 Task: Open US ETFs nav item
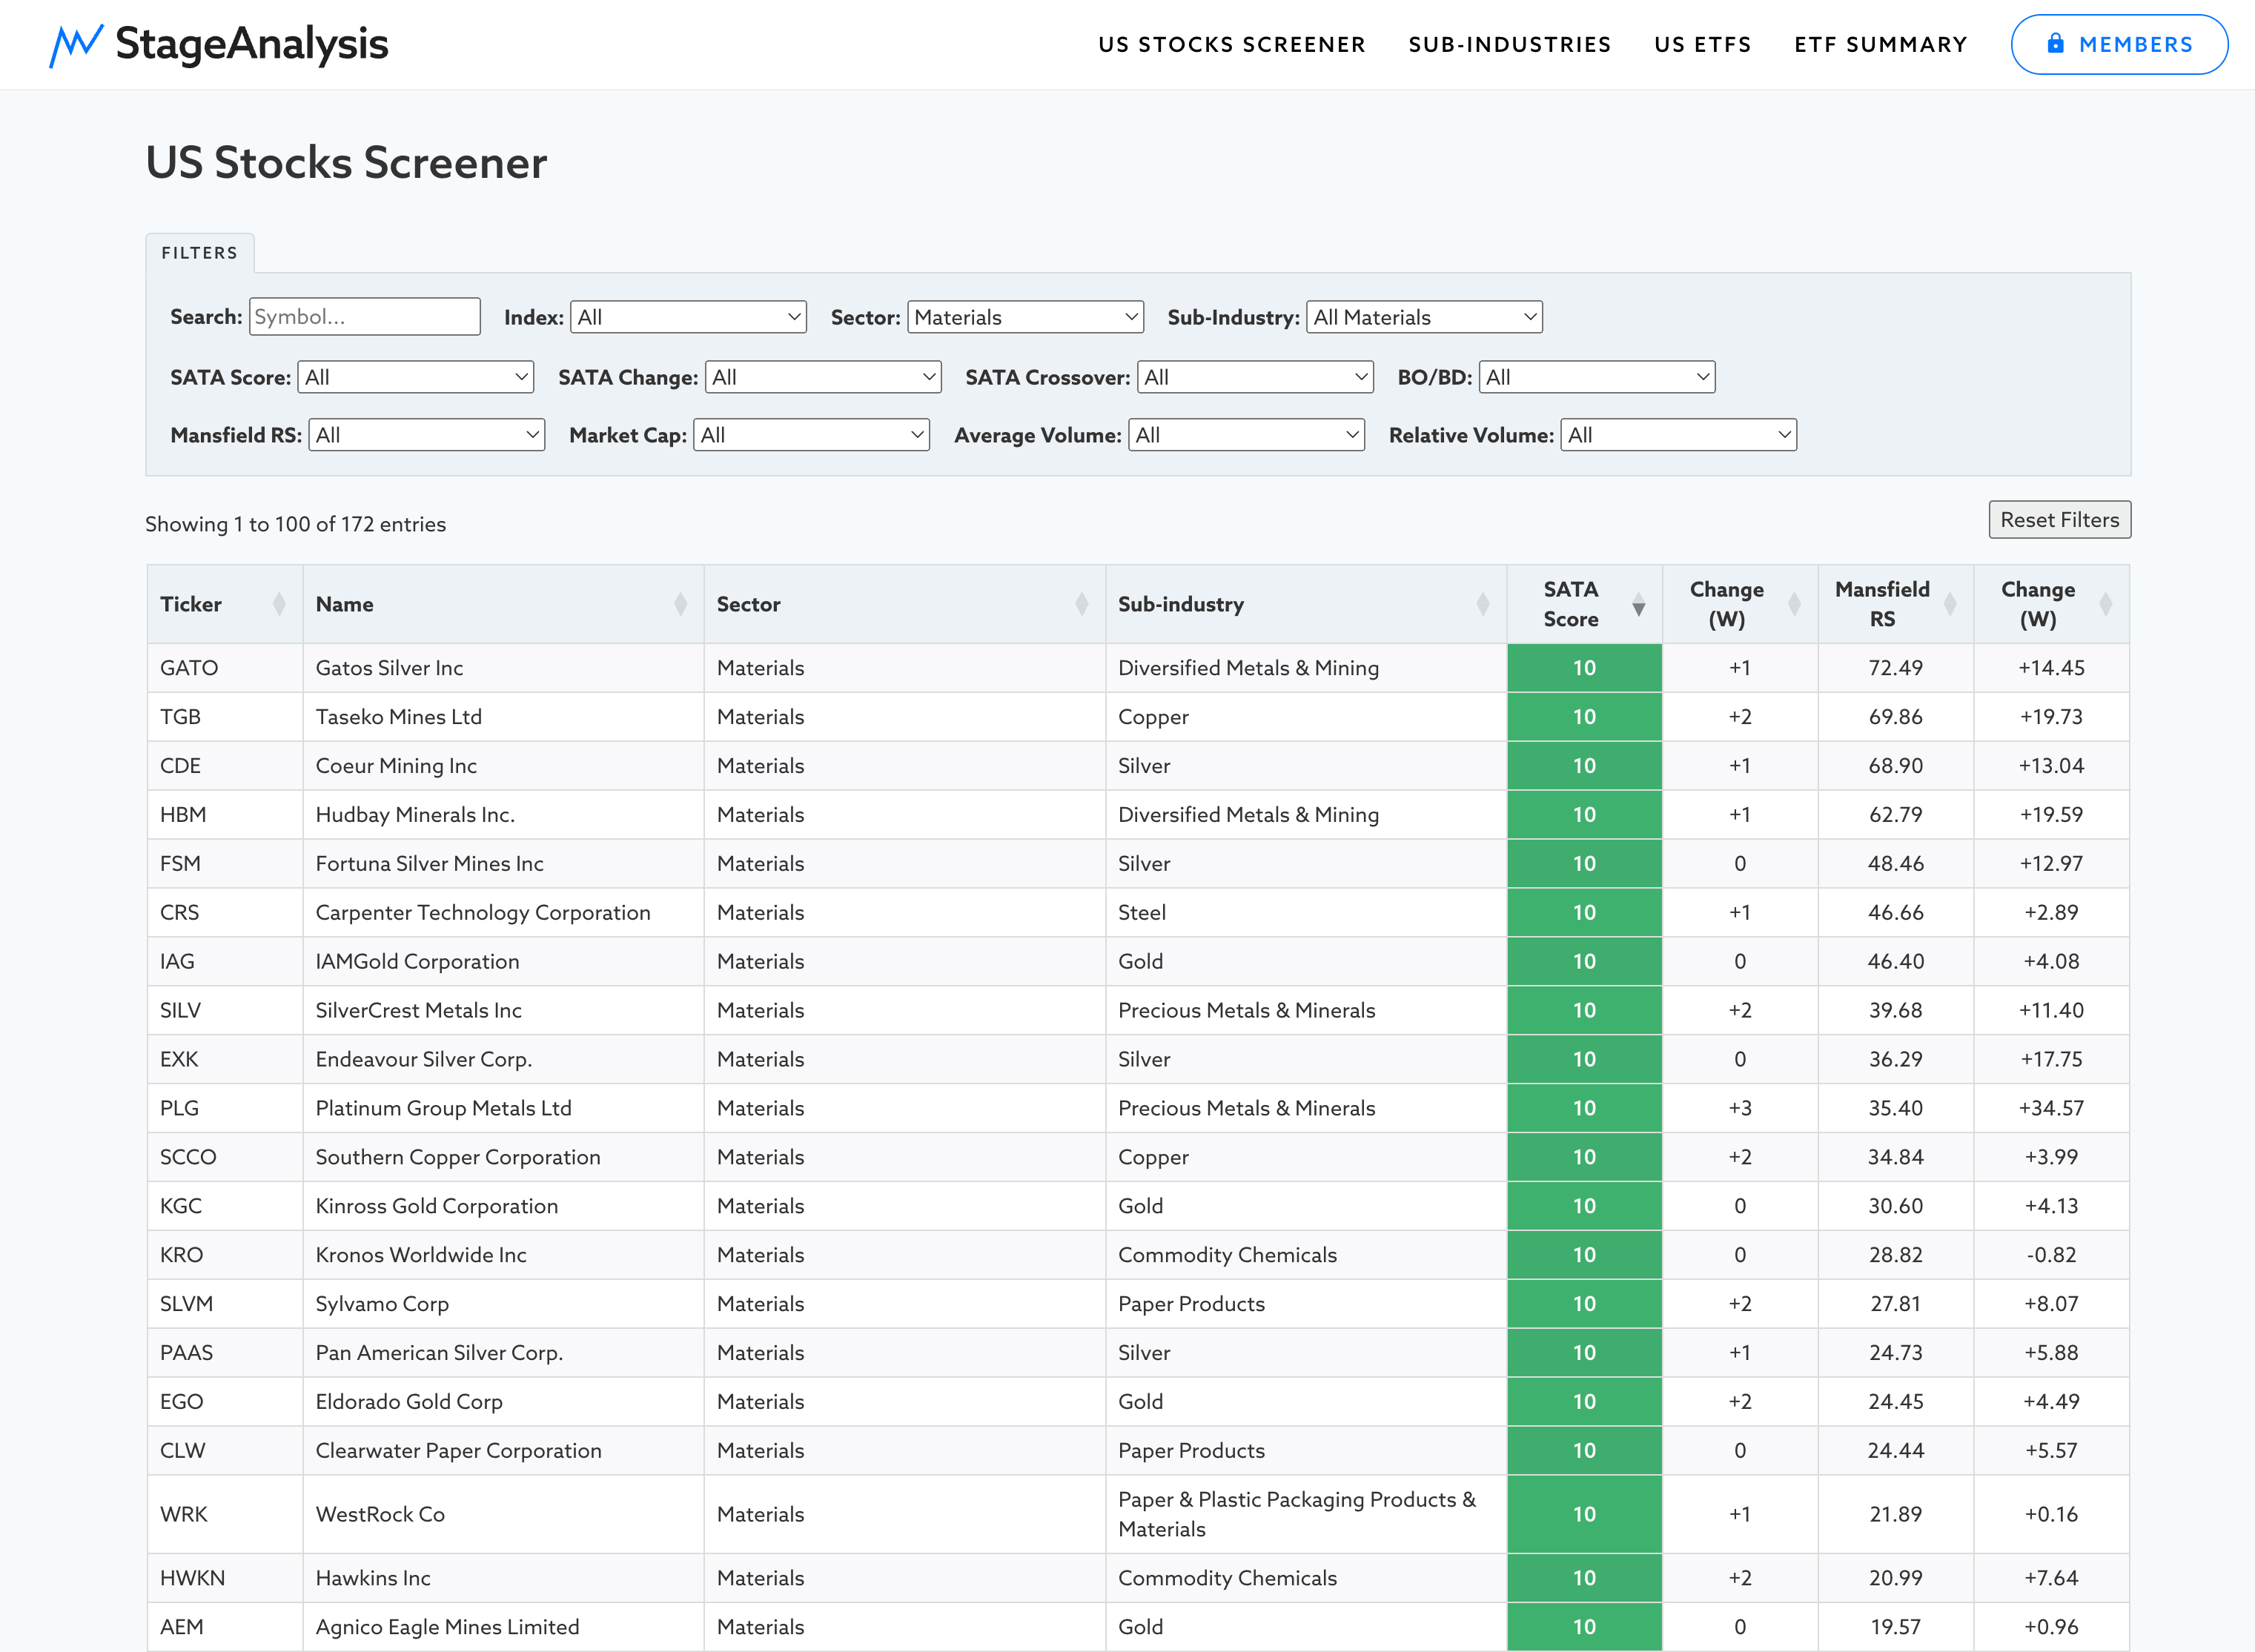click(1703, 45)
